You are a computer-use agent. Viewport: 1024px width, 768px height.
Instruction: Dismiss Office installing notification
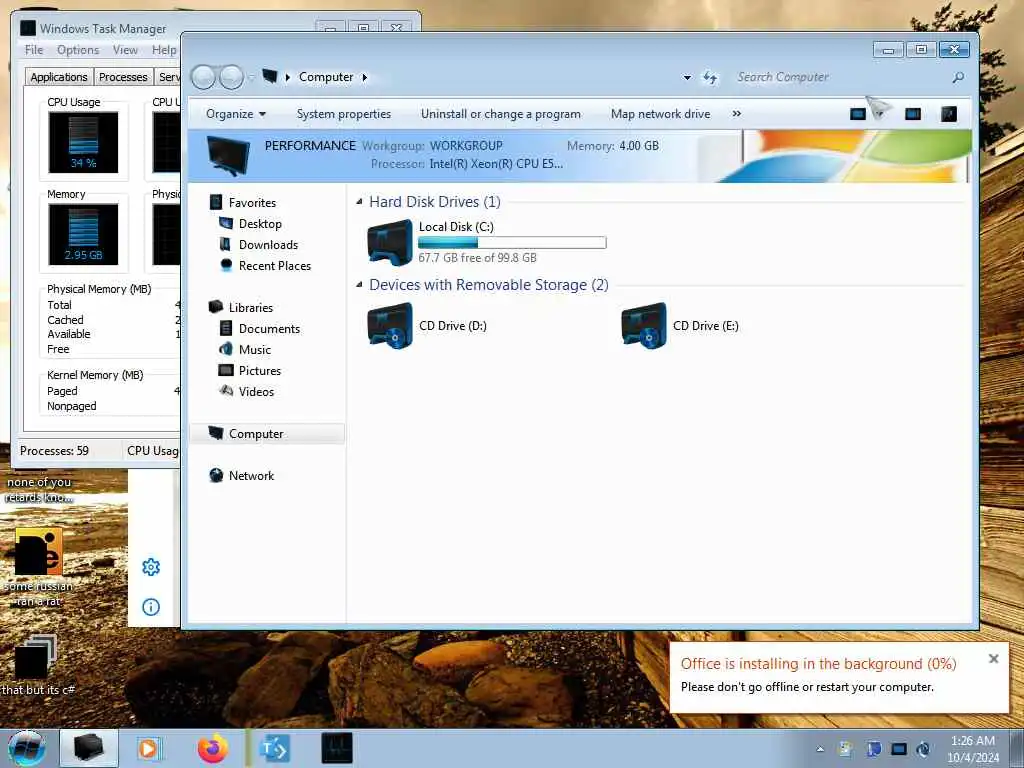[x=993, y=659]
